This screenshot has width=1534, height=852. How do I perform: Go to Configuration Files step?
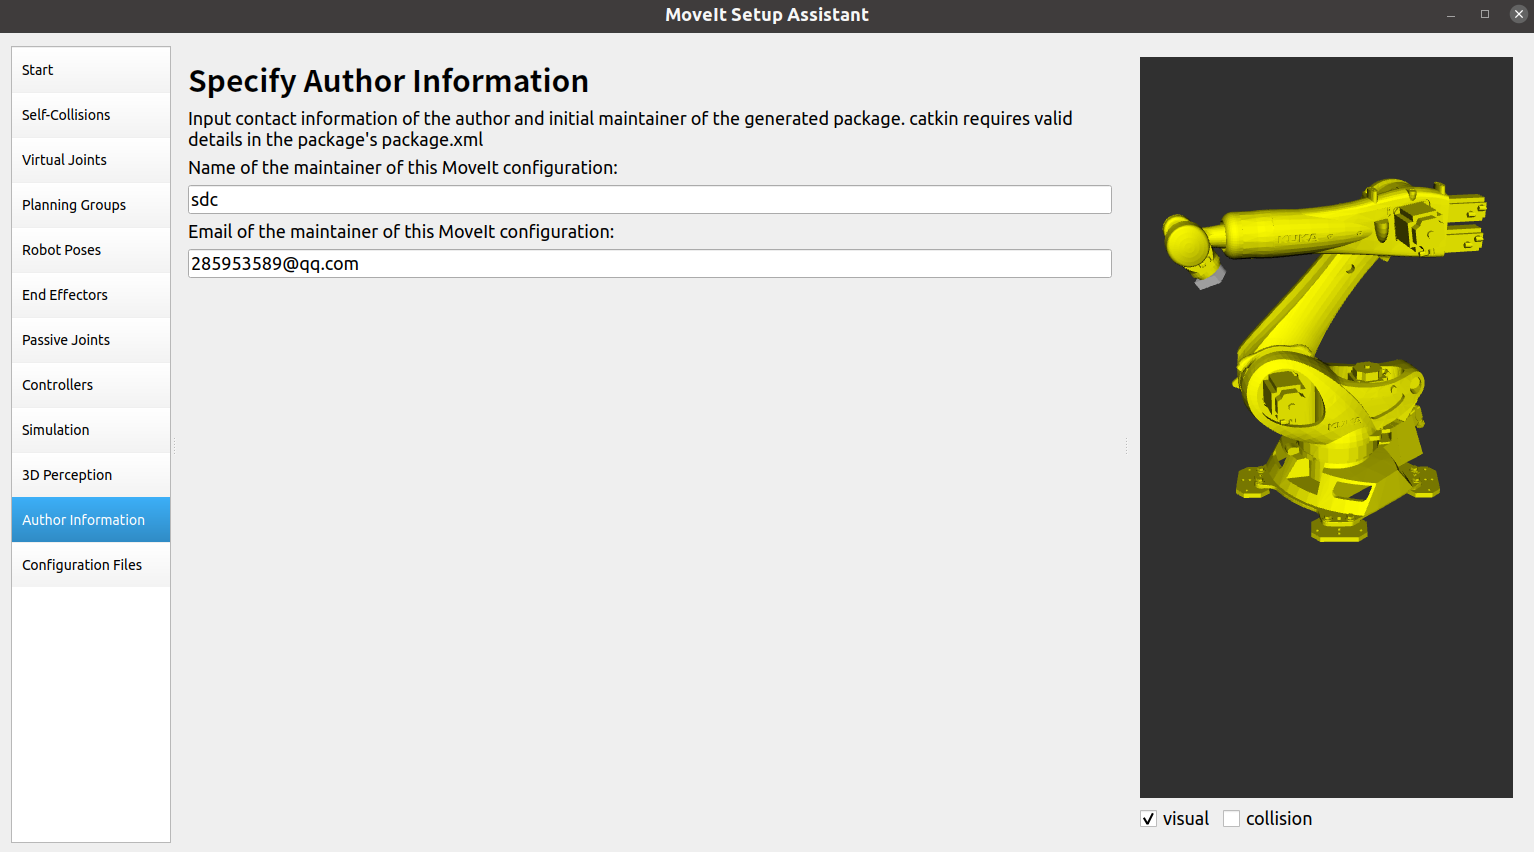91,565
